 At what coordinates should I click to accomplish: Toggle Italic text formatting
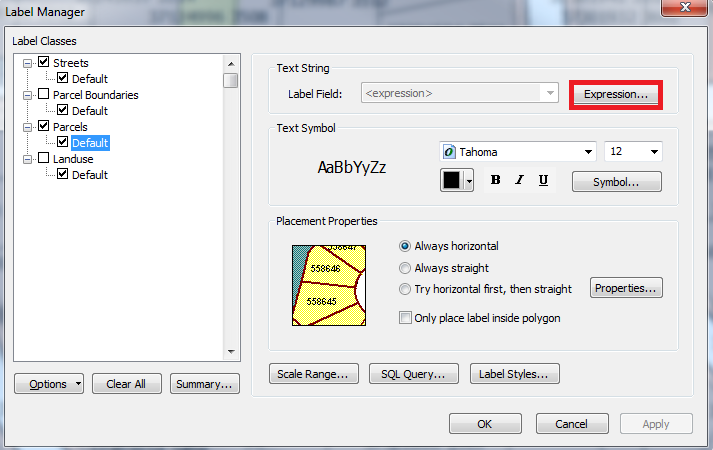pos(519,180)
